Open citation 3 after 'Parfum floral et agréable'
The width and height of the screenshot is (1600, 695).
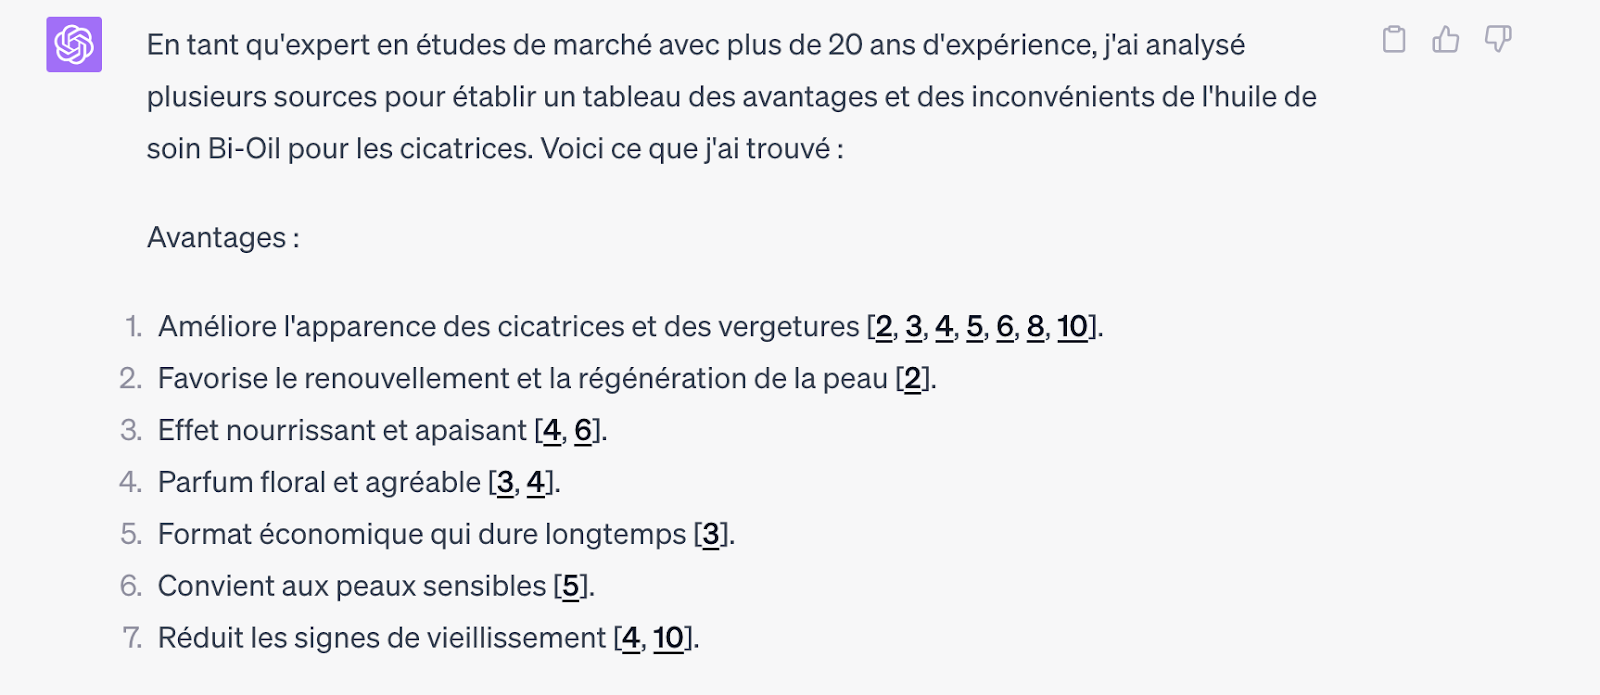(505, 483)
